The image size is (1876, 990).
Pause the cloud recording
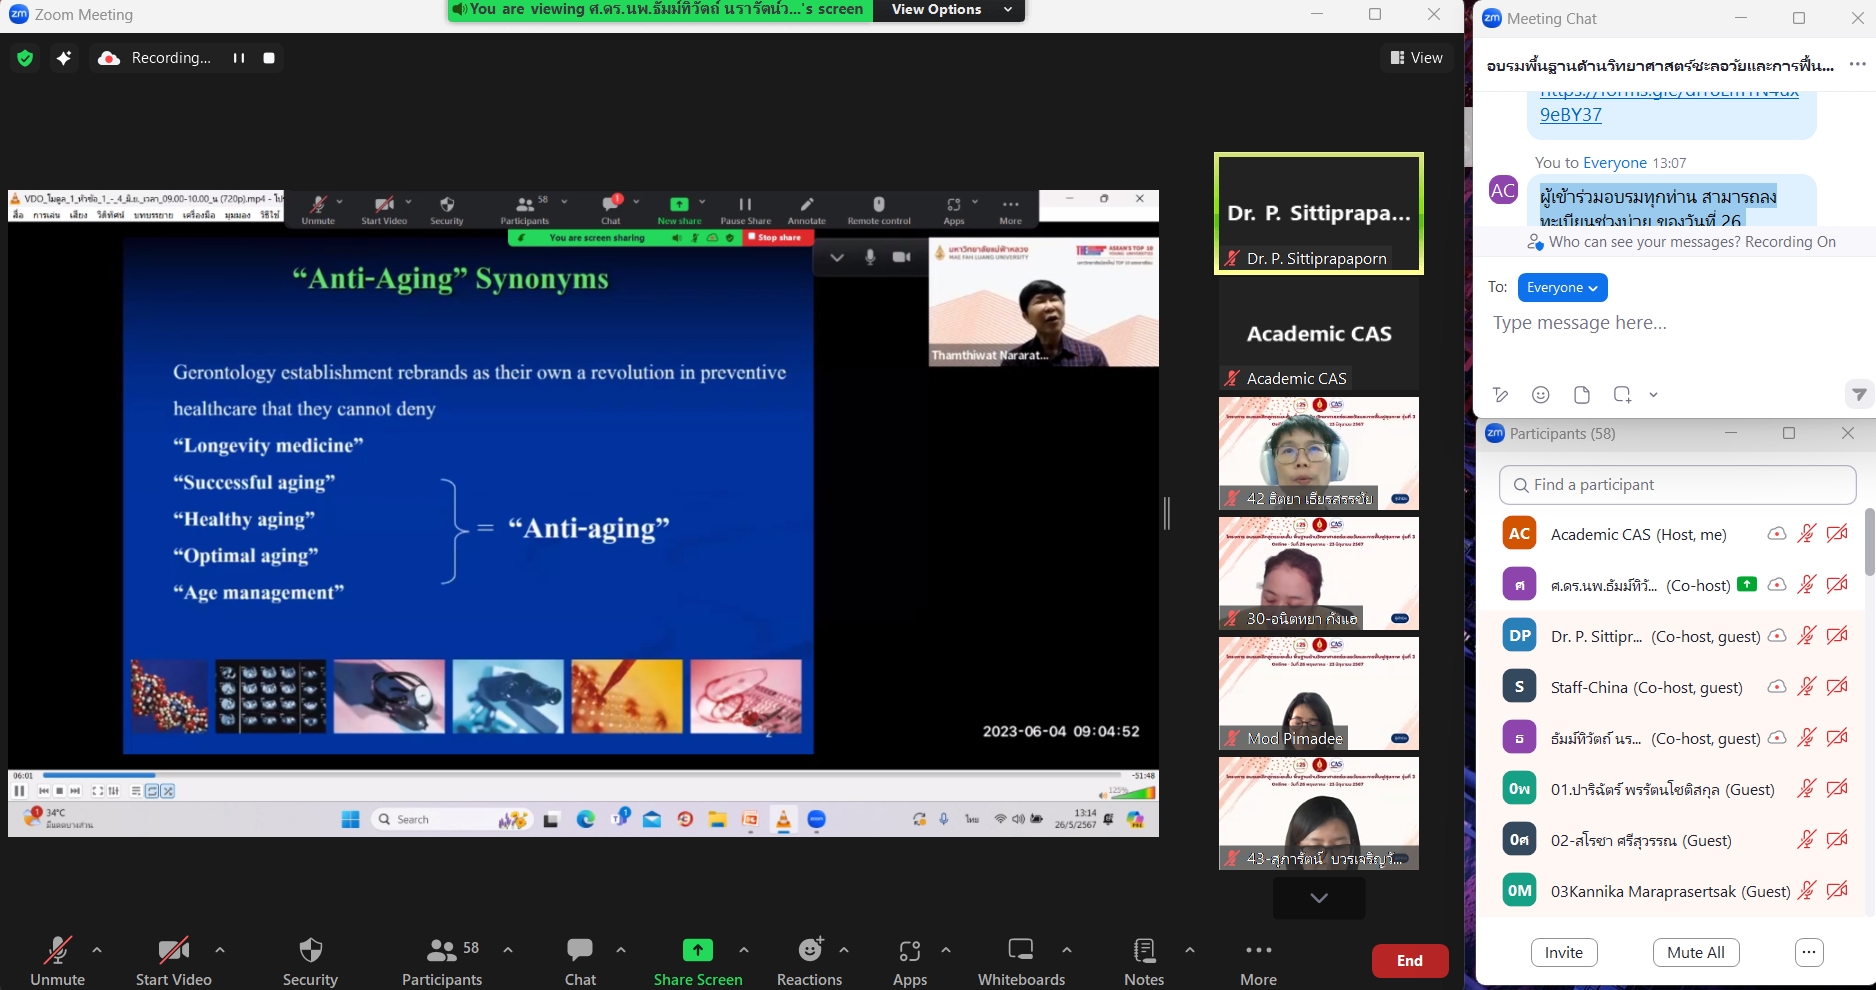tap(239, 58)
